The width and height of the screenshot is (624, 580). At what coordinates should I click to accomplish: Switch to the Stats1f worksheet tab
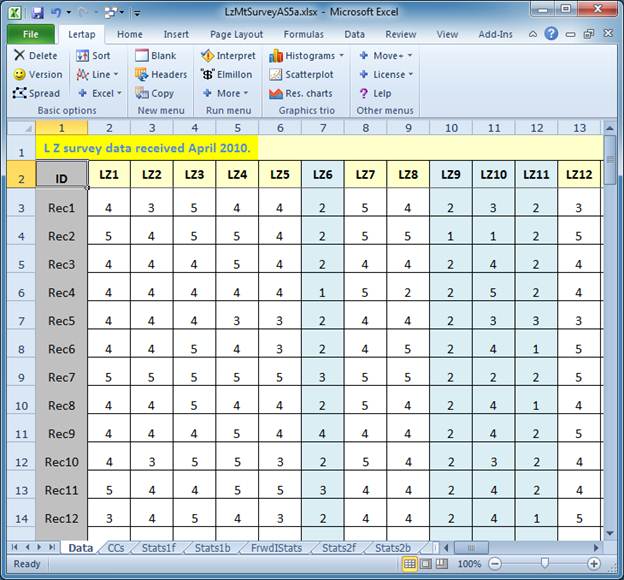click(156, 548)
